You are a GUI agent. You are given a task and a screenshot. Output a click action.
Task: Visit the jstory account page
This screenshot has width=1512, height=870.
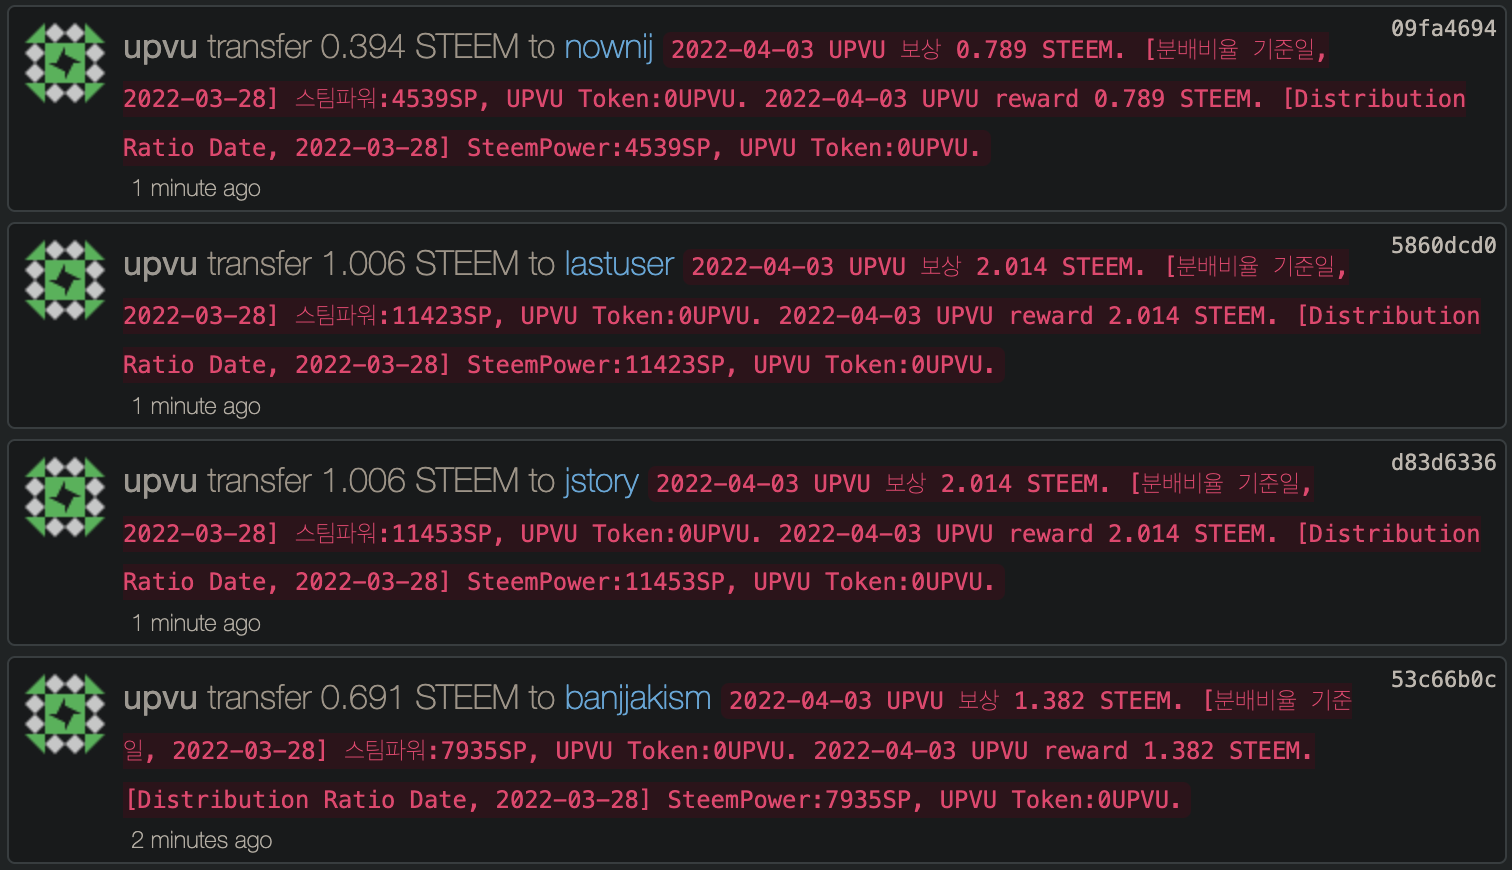(x=601, y=481)
